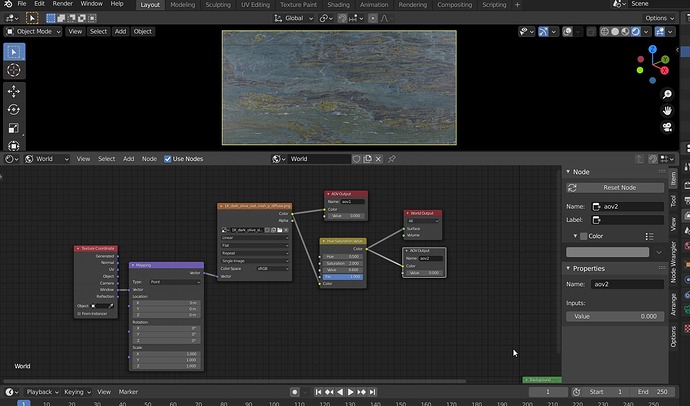Toggle the camera view icon
The height and width of the screenshot is (406, 690).
(667, 128)
